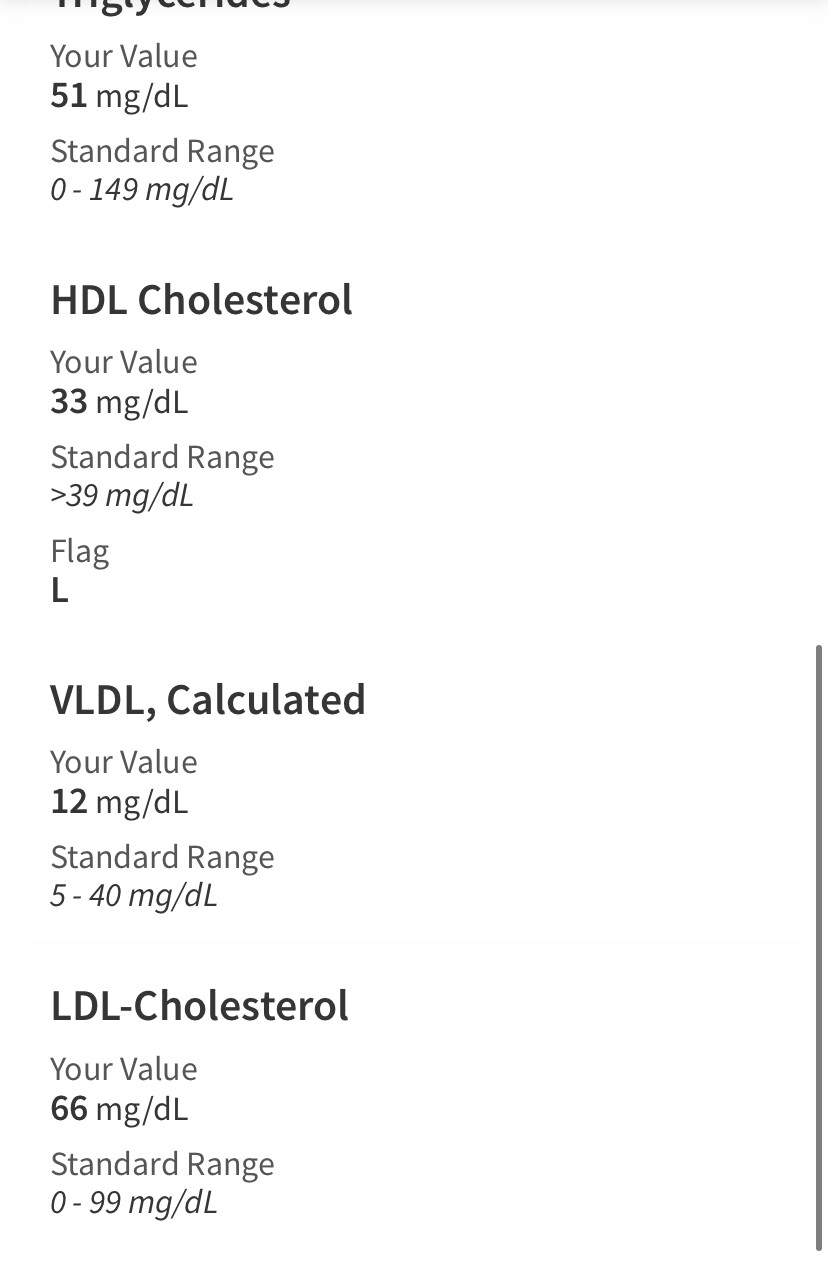Select the 5 - 40 mg/dL range

click(x=133, y=895)
